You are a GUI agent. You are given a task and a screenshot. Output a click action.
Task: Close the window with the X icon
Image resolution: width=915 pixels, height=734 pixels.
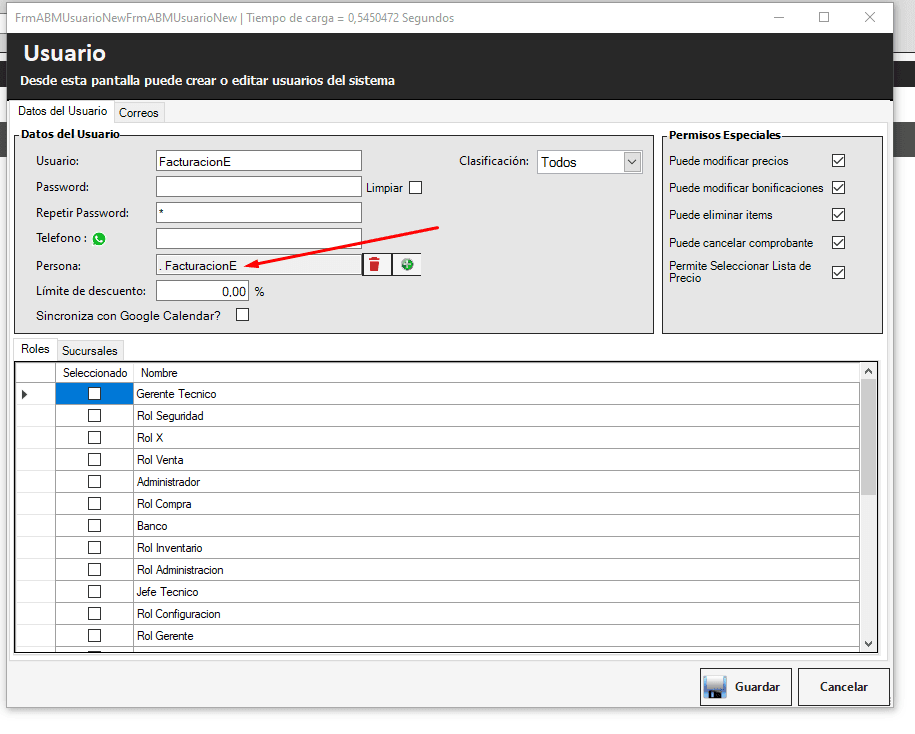click(871, 17)
